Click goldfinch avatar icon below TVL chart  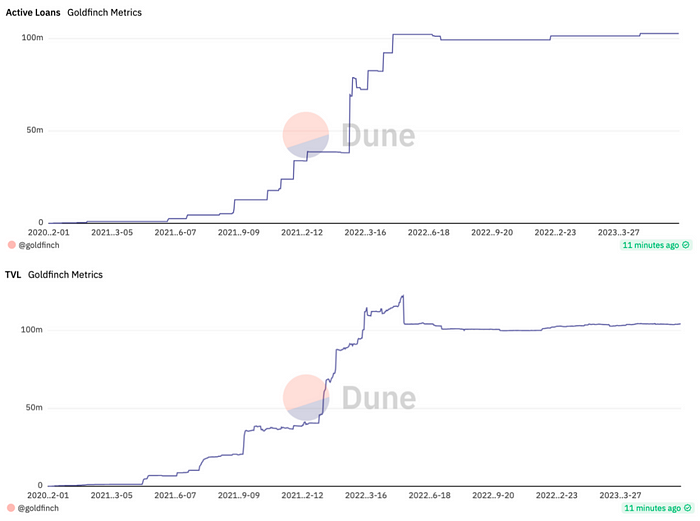[x=11, y=508]
